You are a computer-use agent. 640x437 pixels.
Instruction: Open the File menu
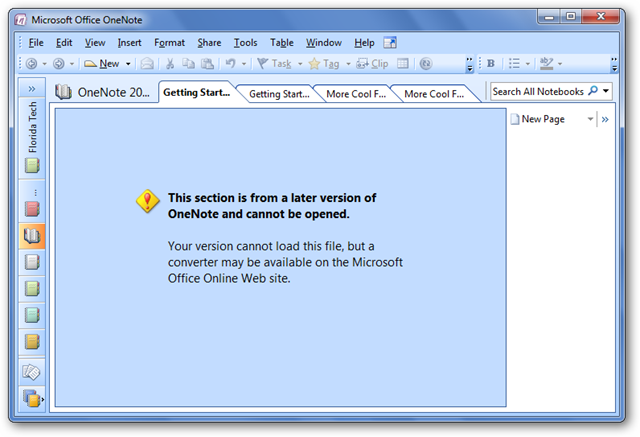pyautogui.click(x=36, y=43)
